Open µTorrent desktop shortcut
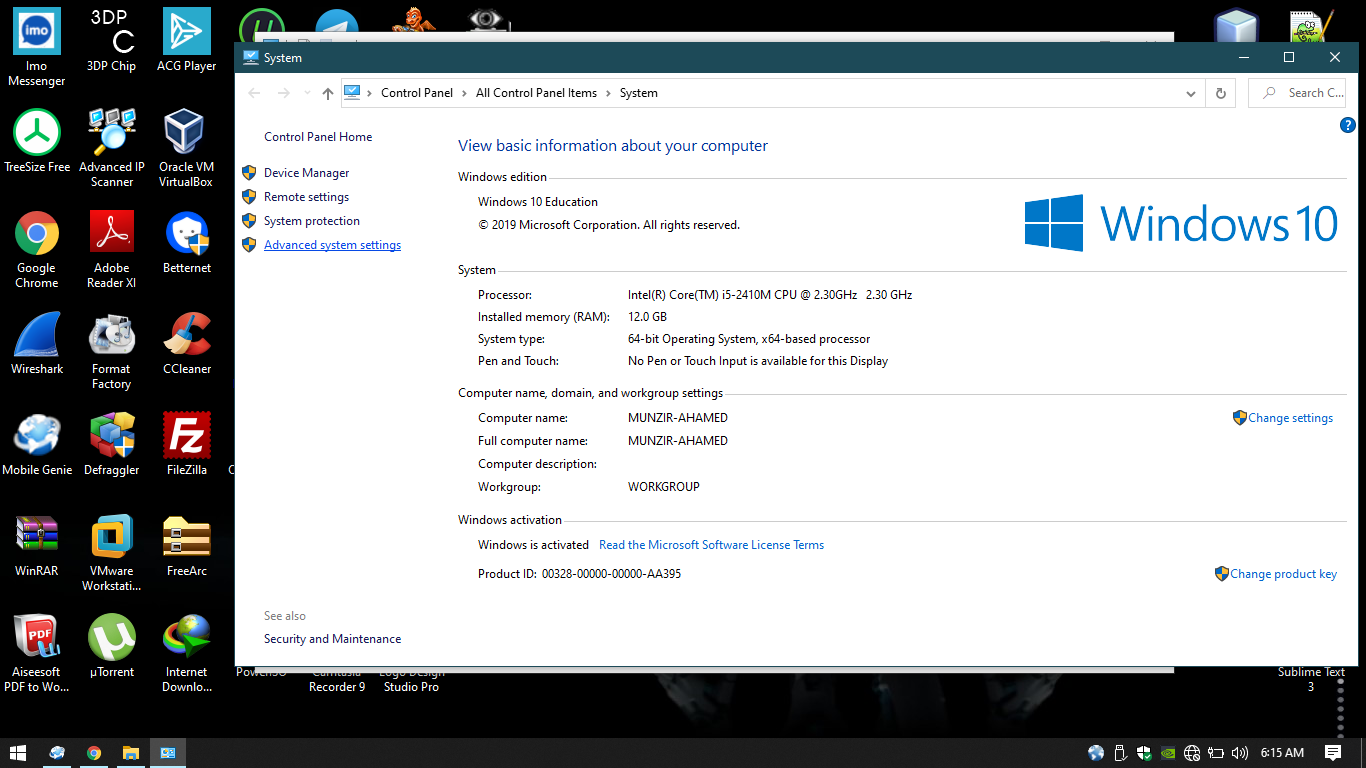The image size is (1366, 768). 111,646
